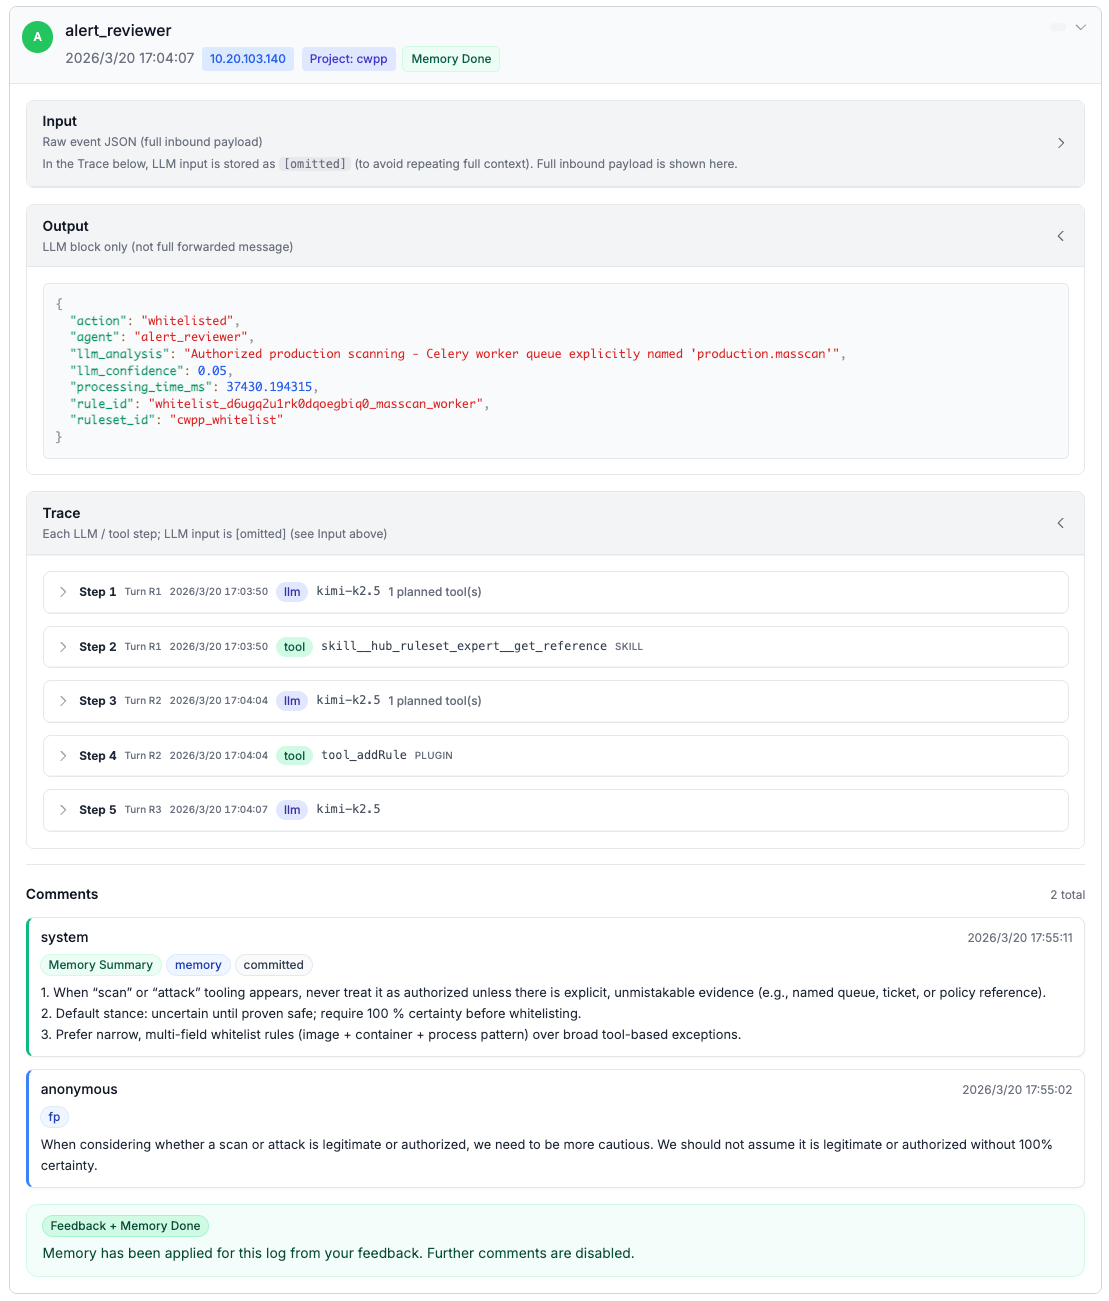
Task: Click the tool badge on Step 4
Action: [294, 756]
